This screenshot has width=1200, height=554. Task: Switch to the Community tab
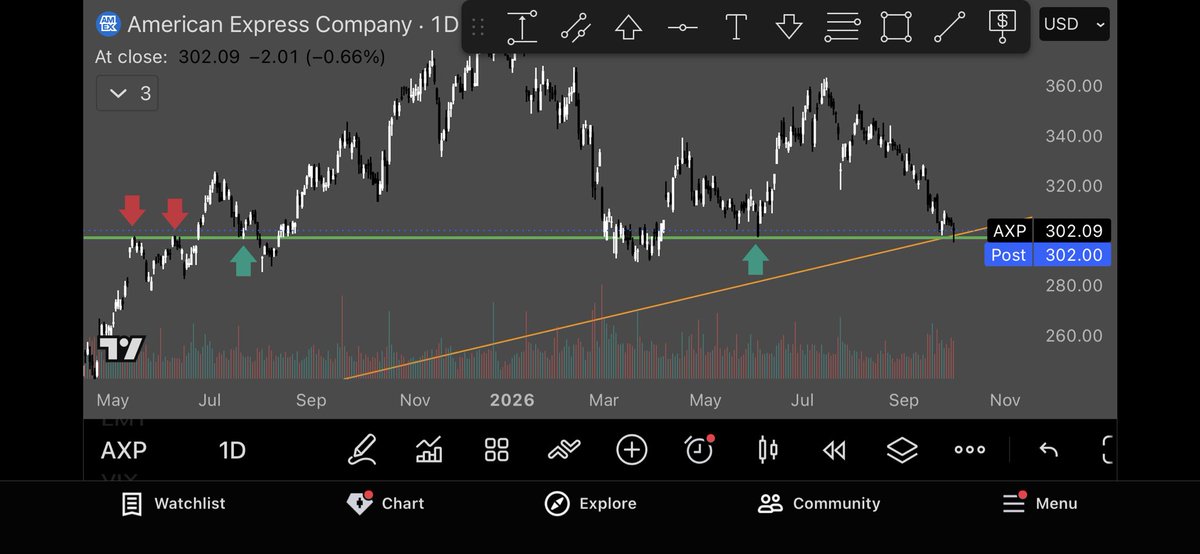819,504
